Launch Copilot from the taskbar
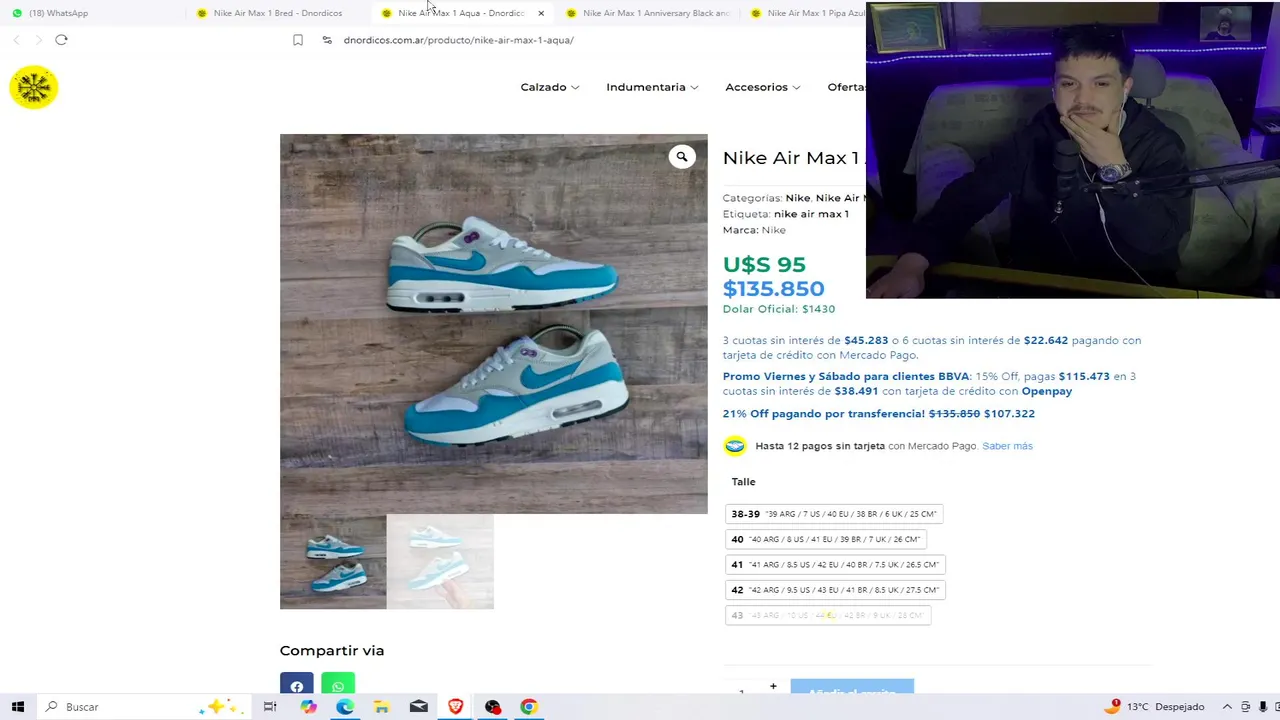The width and height of the screenshot is (1280, 720). [308, 707]
